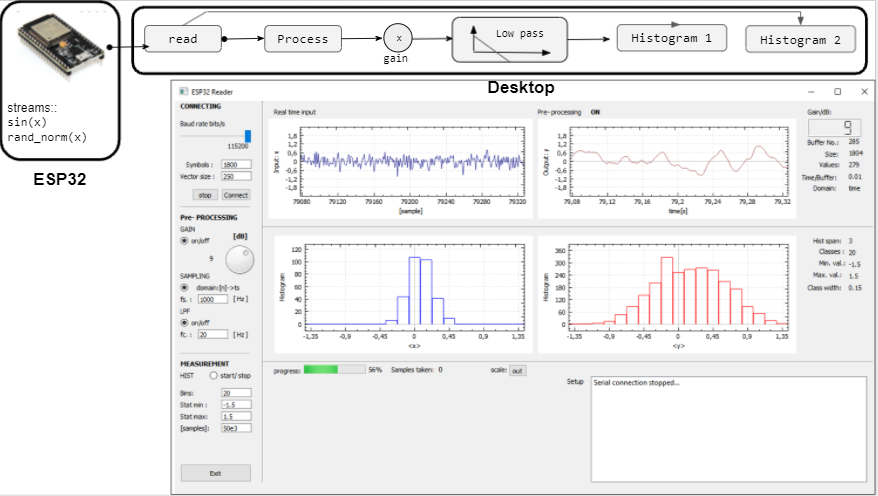Viewport: 878px width, 496px height.
Task: Click the green progress bar
Action: tap(334, 369)
